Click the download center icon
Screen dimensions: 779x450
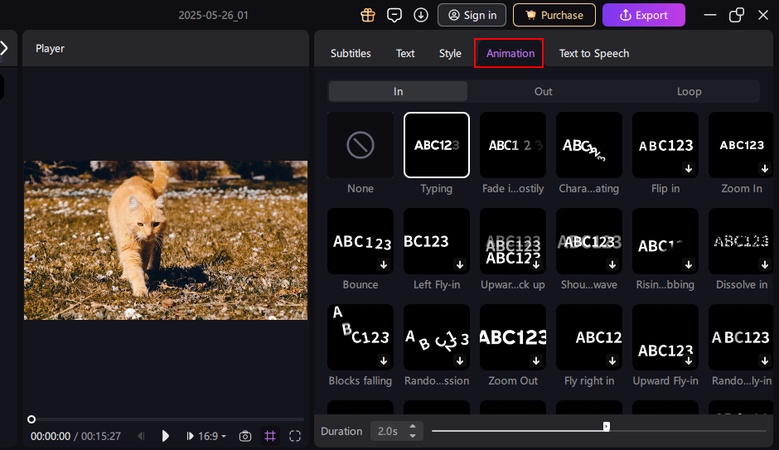(421, 15)
